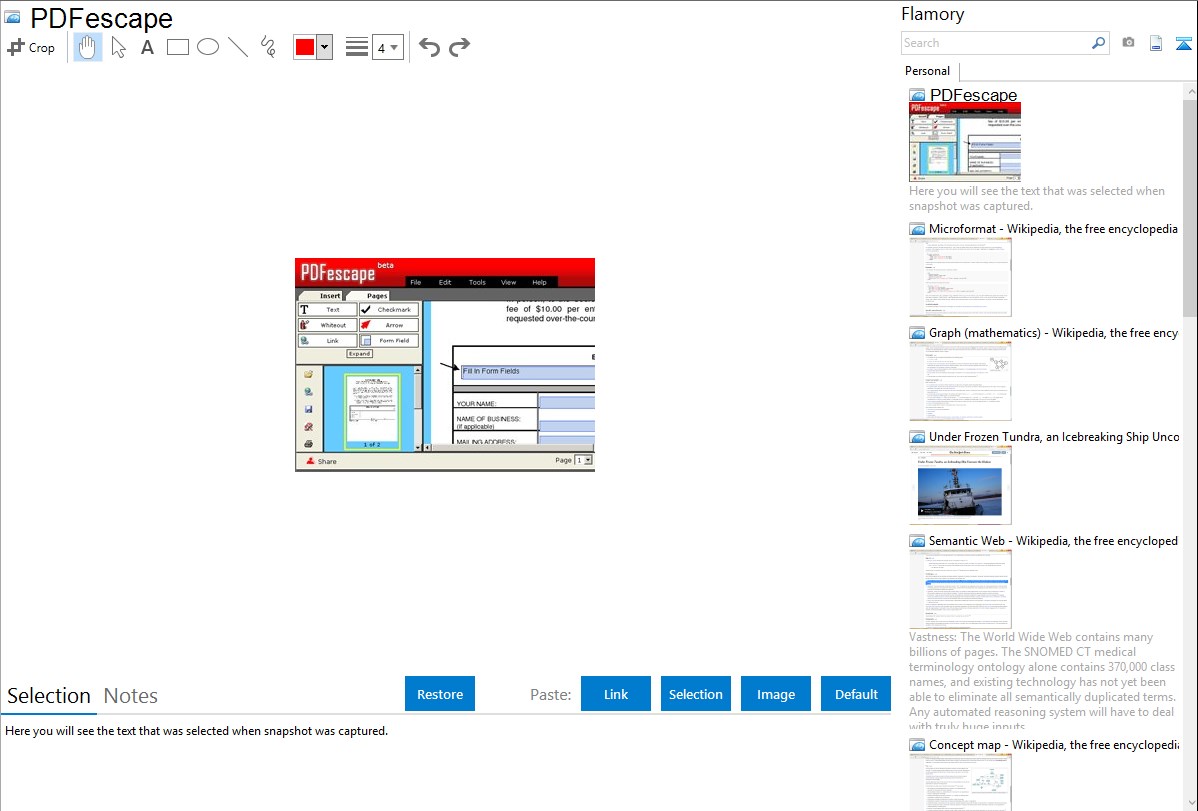Image resolution: width=1198 pixels, height=811 pixels.
Task: Open the red annotation color swatch
Action: click(305, 47)
